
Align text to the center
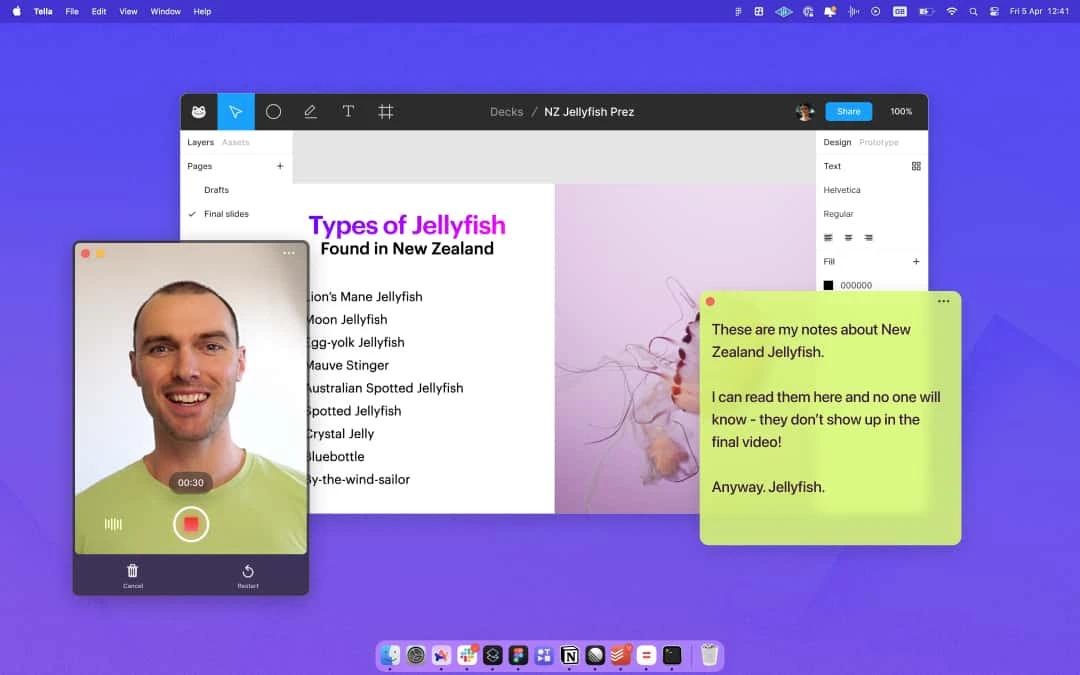click(848, 238)
